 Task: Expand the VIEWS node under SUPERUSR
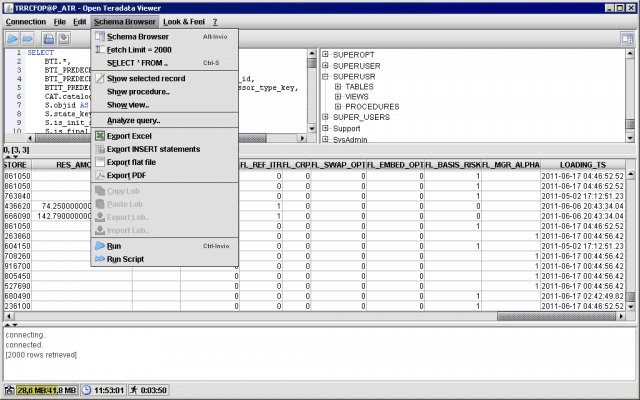click(338, 97)
